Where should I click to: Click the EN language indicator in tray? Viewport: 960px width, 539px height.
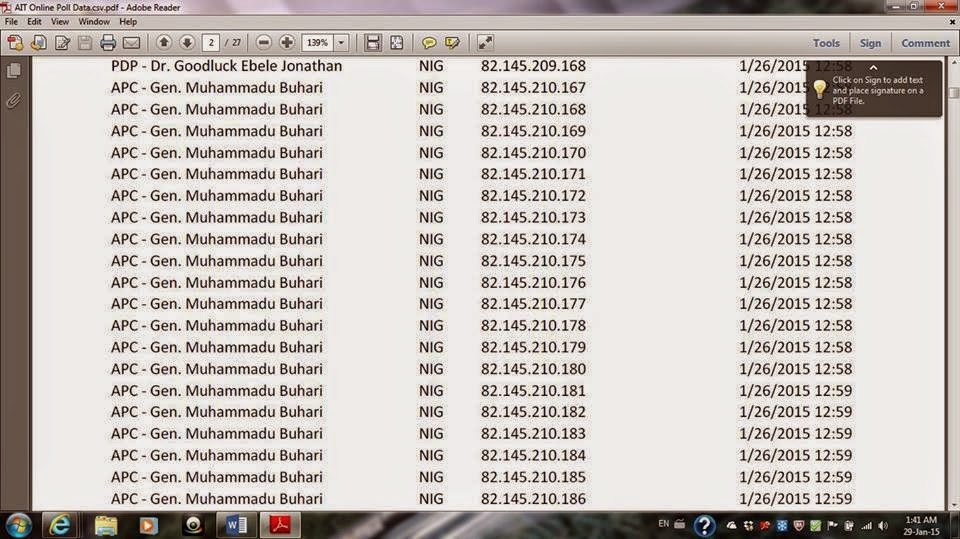(x=664, y=524)
